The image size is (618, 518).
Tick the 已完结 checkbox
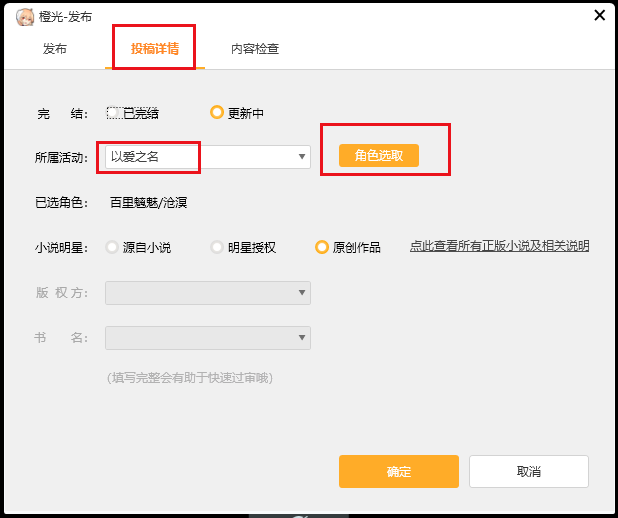point(115,113)
